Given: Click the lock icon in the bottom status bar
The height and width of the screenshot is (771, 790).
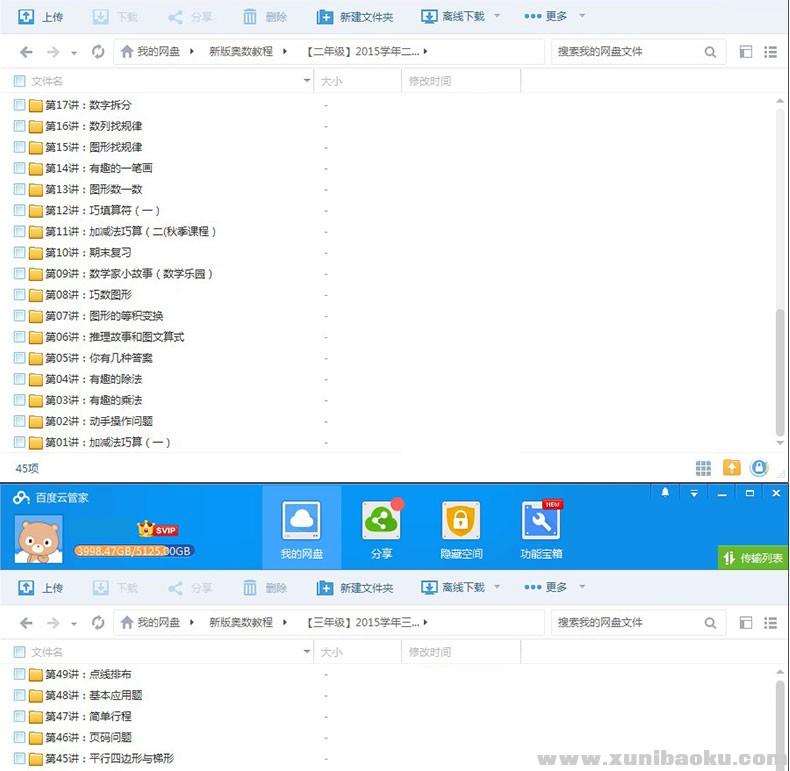Looking at the screenshot, I should point(759,468).
